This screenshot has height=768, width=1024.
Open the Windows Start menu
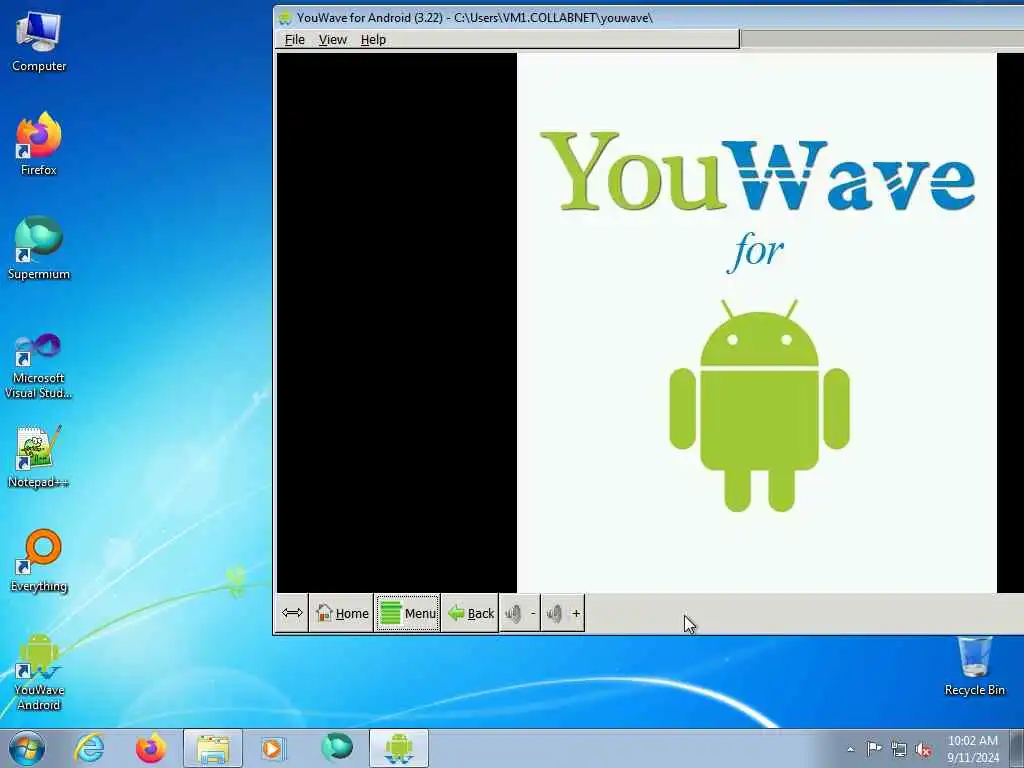pyautogui.click(x=27, y=748)
